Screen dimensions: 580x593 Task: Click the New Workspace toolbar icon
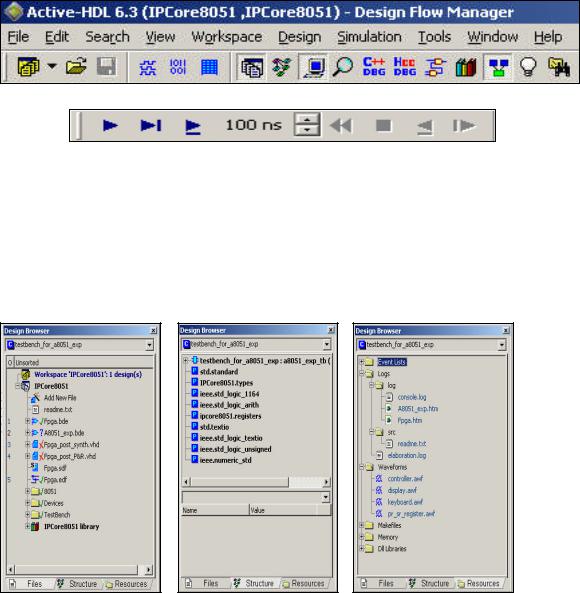pyautogui.click(x=28, y=67)
